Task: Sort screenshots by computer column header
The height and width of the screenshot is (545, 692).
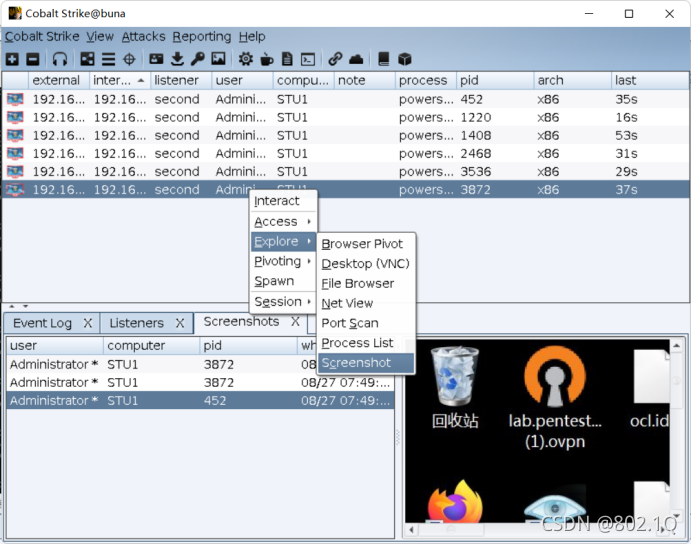Action: [x=151, y=346]
